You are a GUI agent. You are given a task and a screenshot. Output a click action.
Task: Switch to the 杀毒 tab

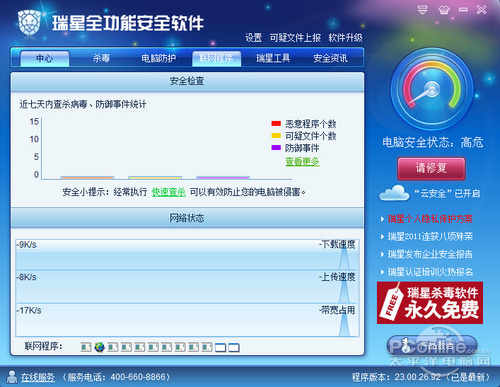[101, 59]
